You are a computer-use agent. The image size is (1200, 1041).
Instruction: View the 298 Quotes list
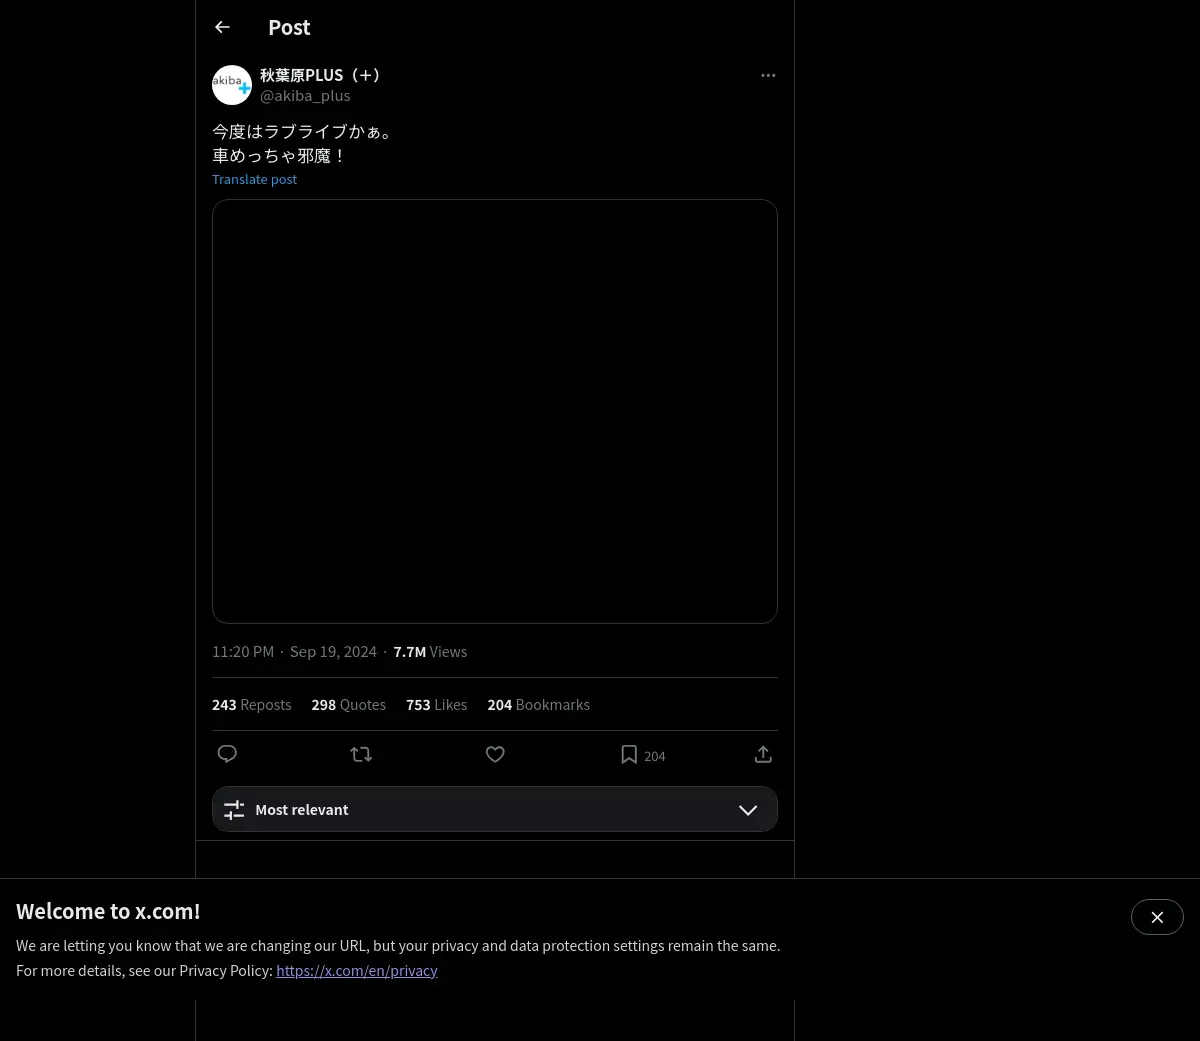click(348, 705)
